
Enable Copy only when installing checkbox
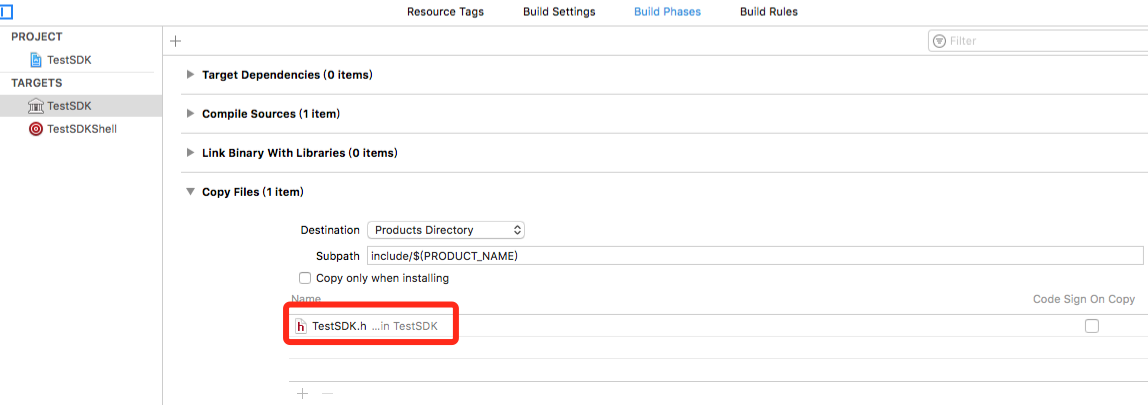point(306,278)
